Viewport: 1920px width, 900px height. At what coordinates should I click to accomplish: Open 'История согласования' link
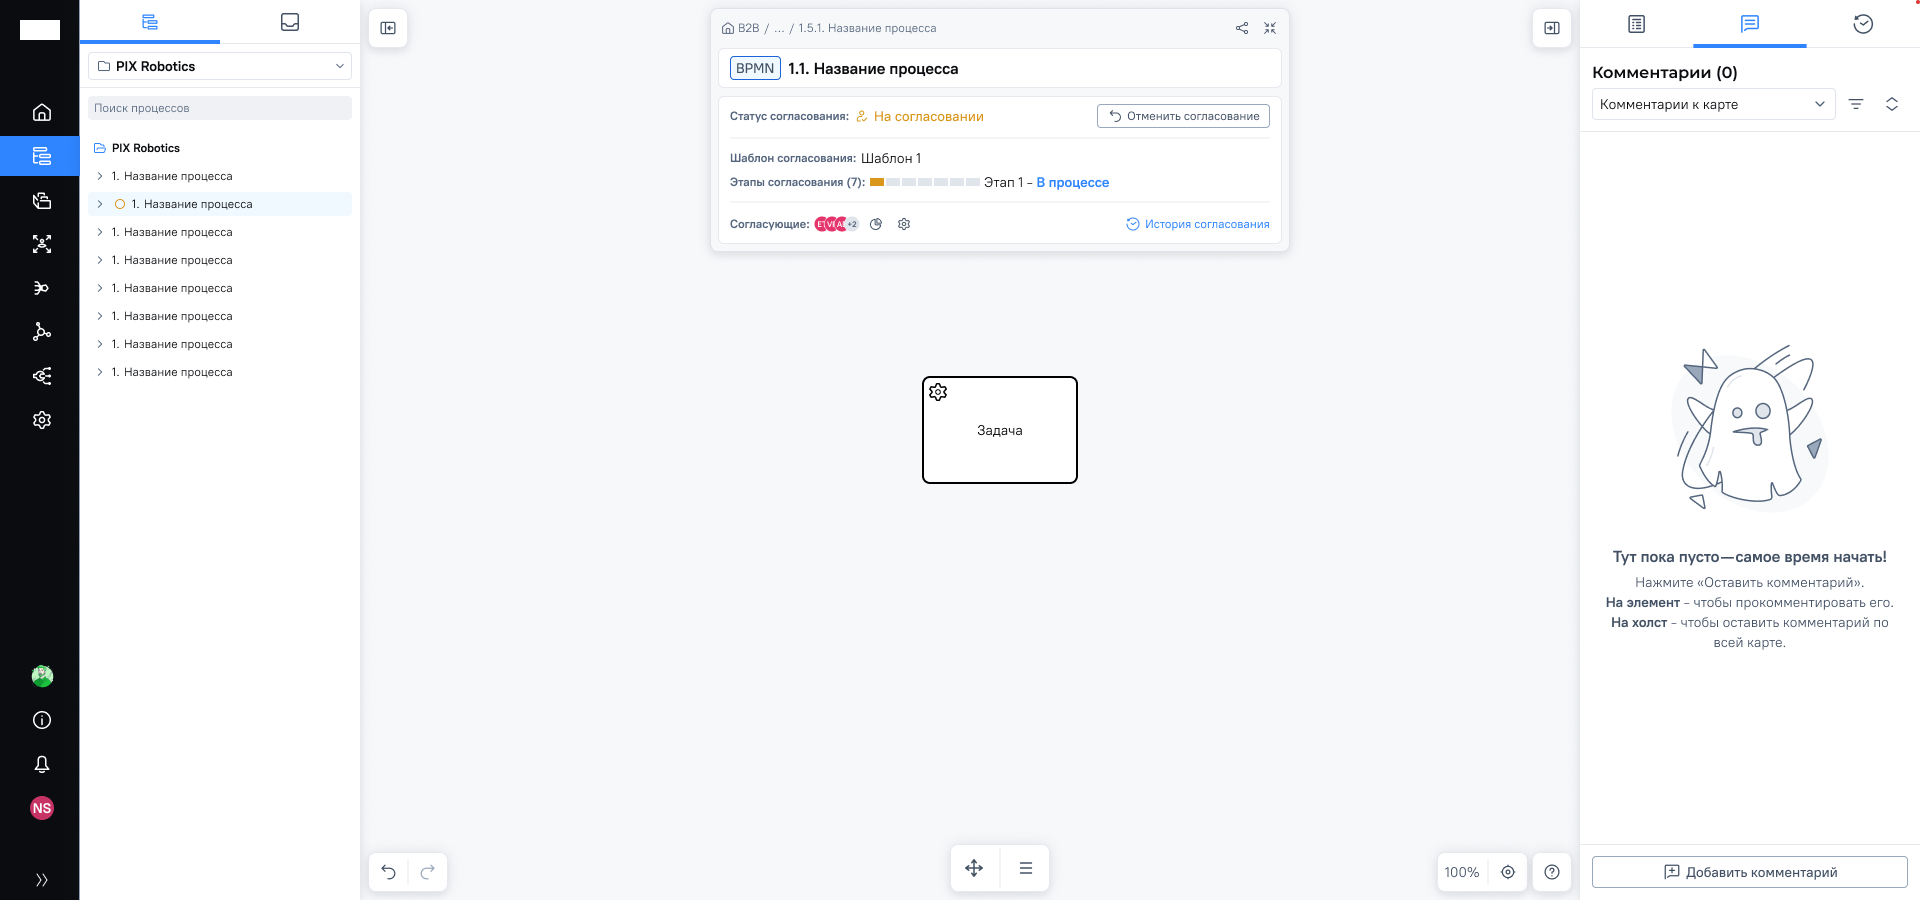coord(1198,224)
